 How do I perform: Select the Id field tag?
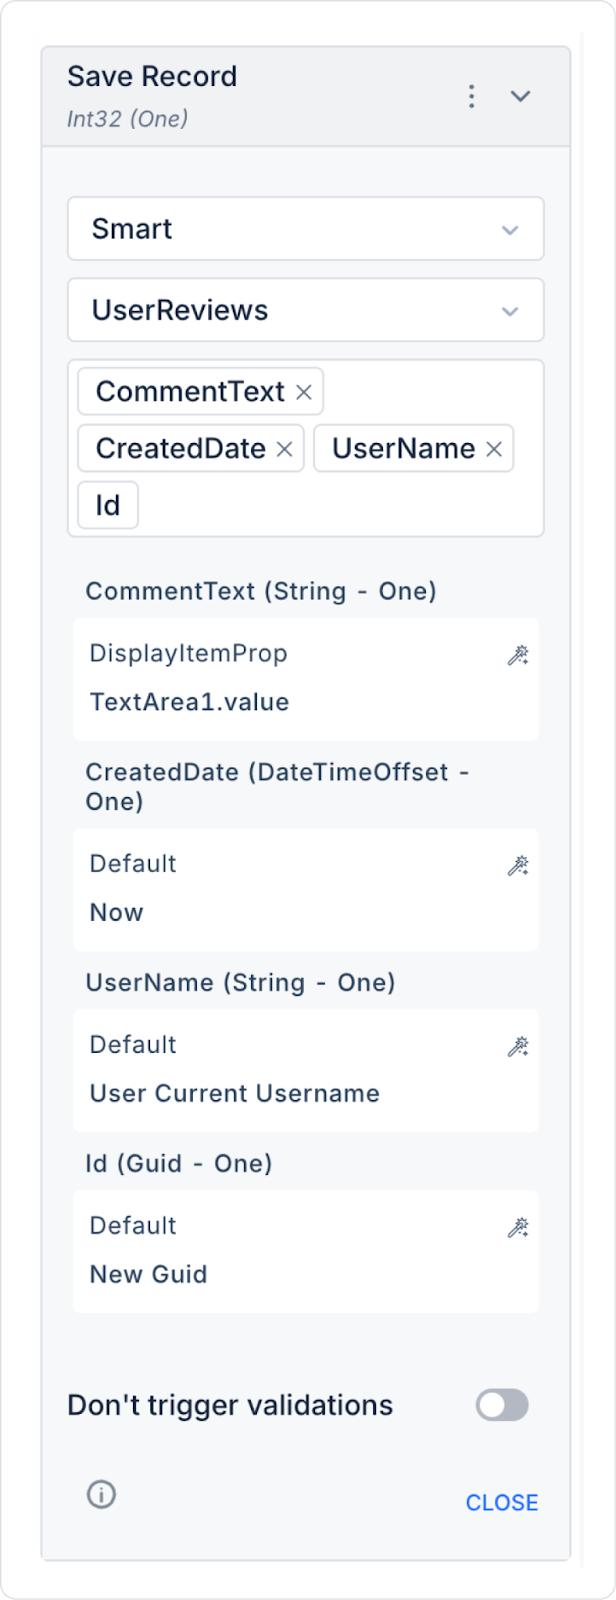coord(108,506)
